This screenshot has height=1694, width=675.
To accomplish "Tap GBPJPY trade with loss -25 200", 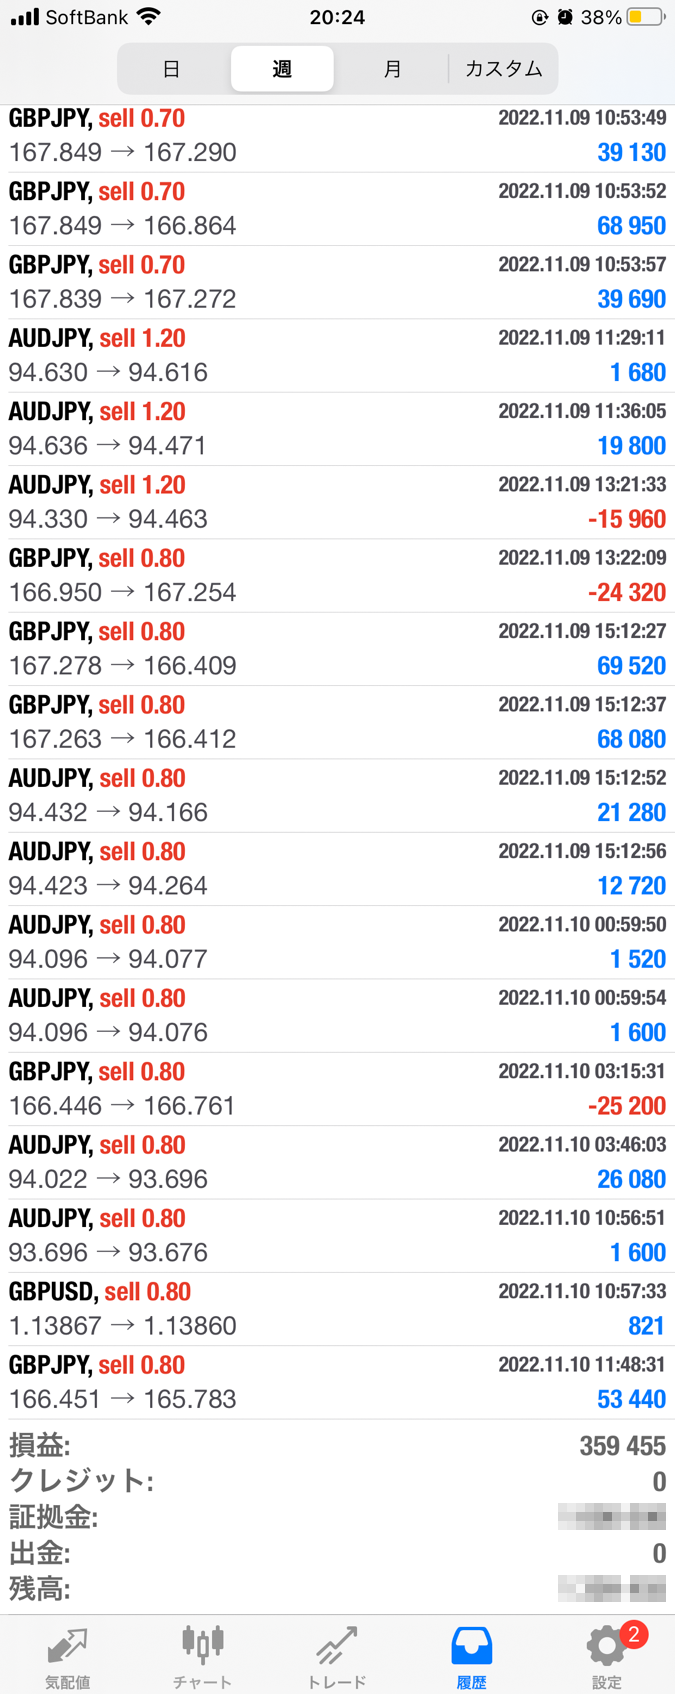I will [337, 1089].
